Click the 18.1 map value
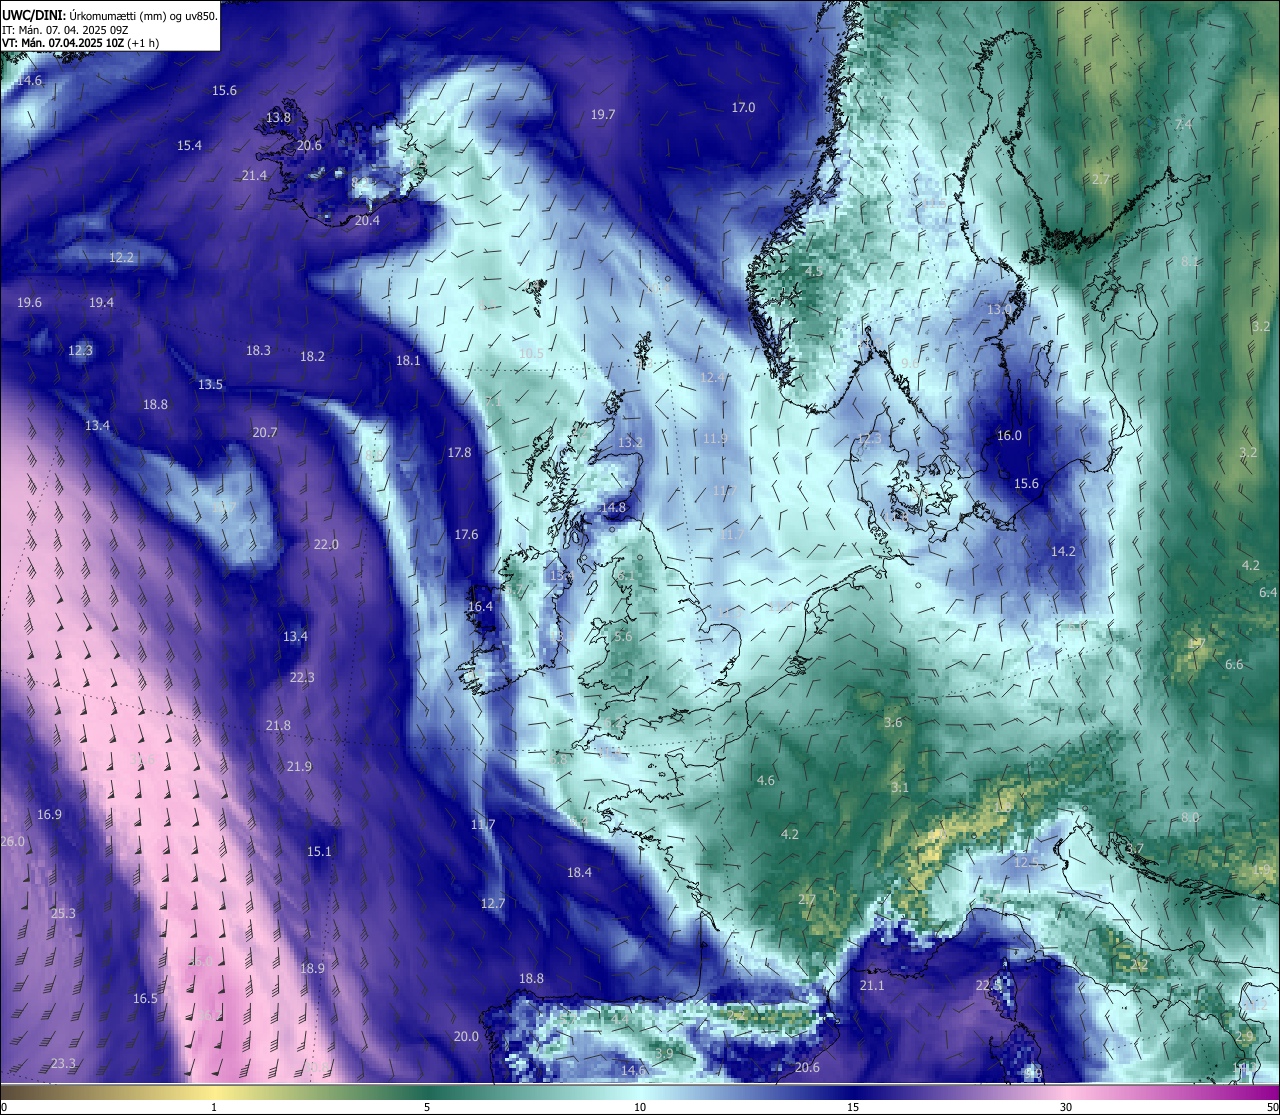 408,361
